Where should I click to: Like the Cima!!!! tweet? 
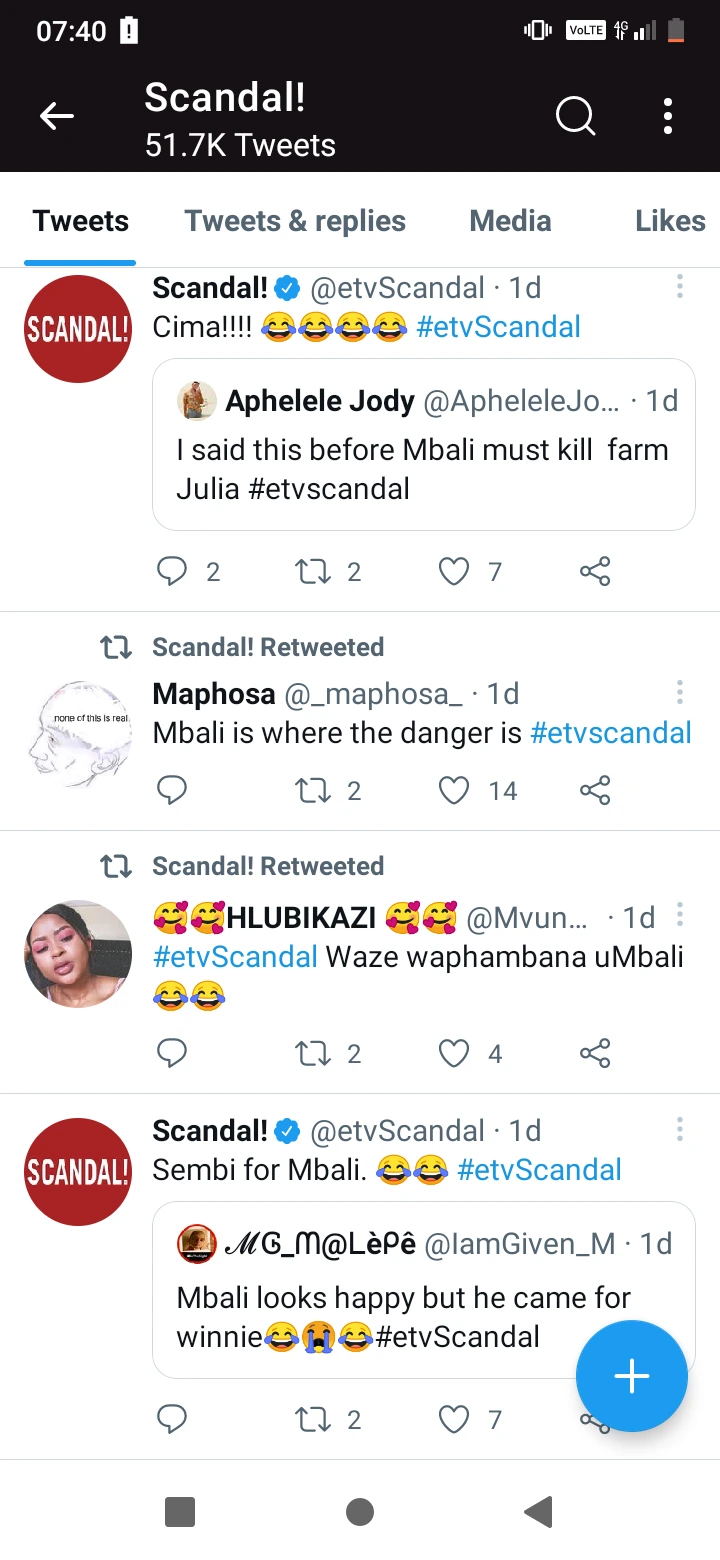click(455, 572)
